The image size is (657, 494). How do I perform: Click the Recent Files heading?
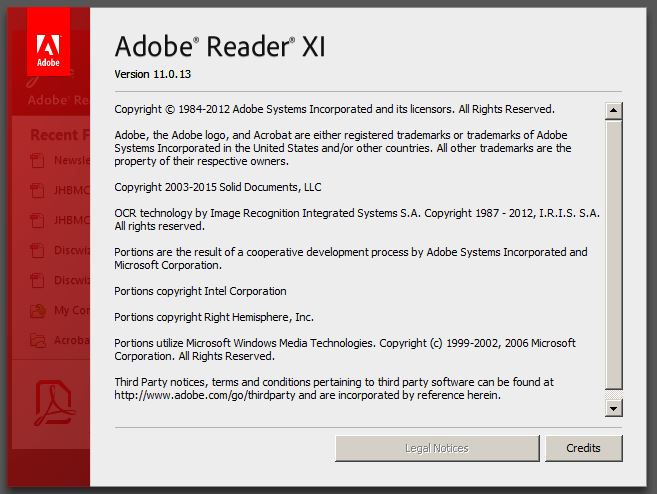coord(60,135)
